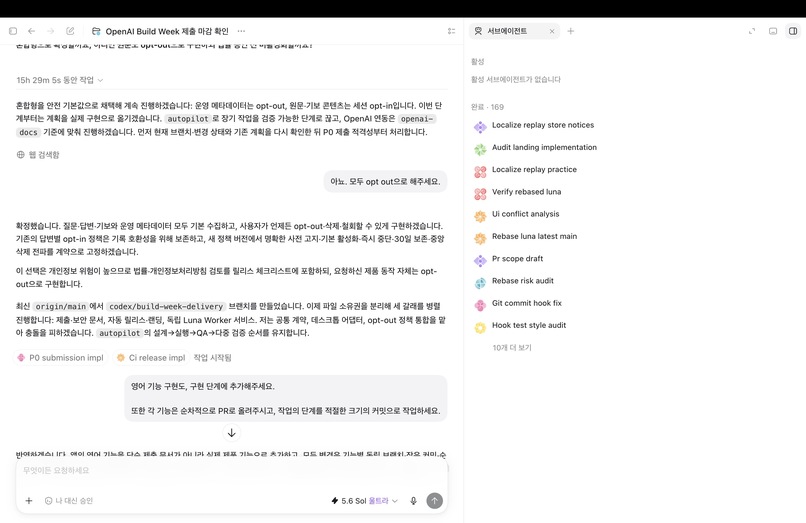Open the Audit landing implementation subagent
Screen dimensions: 806x523
tap(544, 148)
